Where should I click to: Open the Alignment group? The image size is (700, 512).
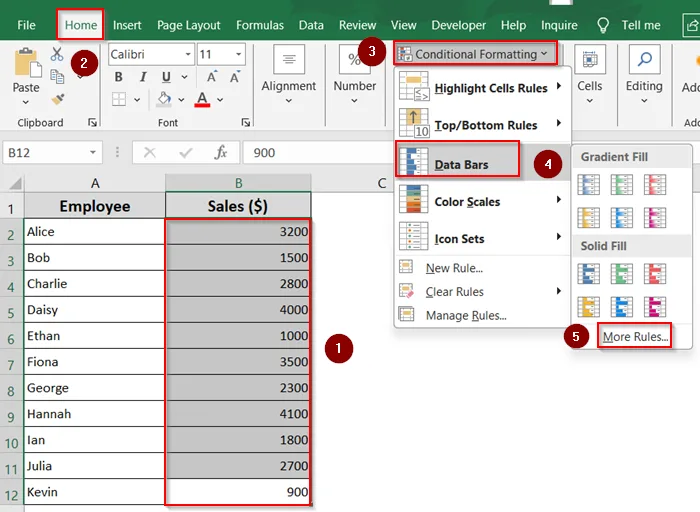point(288,75)
